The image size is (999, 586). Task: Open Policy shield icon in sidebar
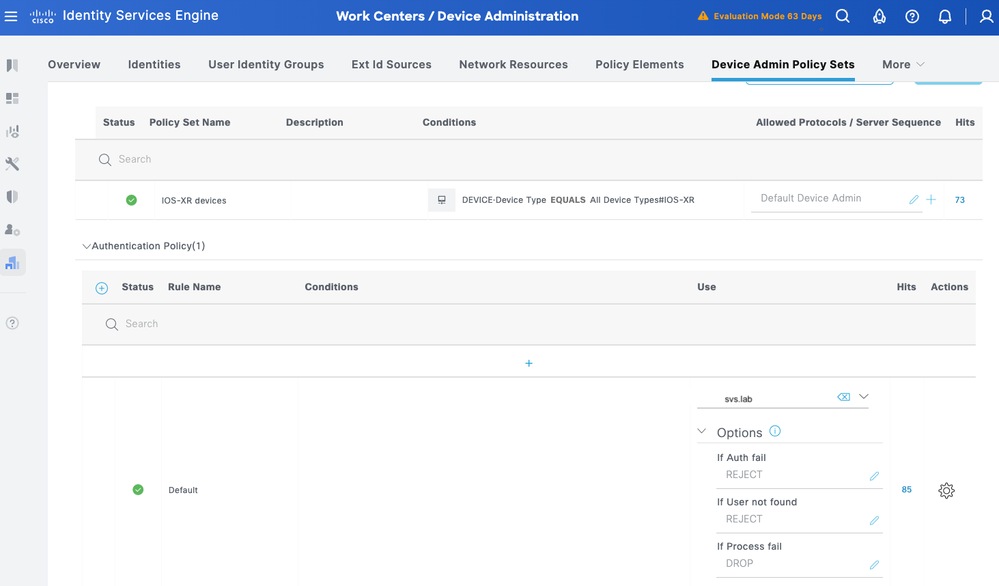pos(12,197)
